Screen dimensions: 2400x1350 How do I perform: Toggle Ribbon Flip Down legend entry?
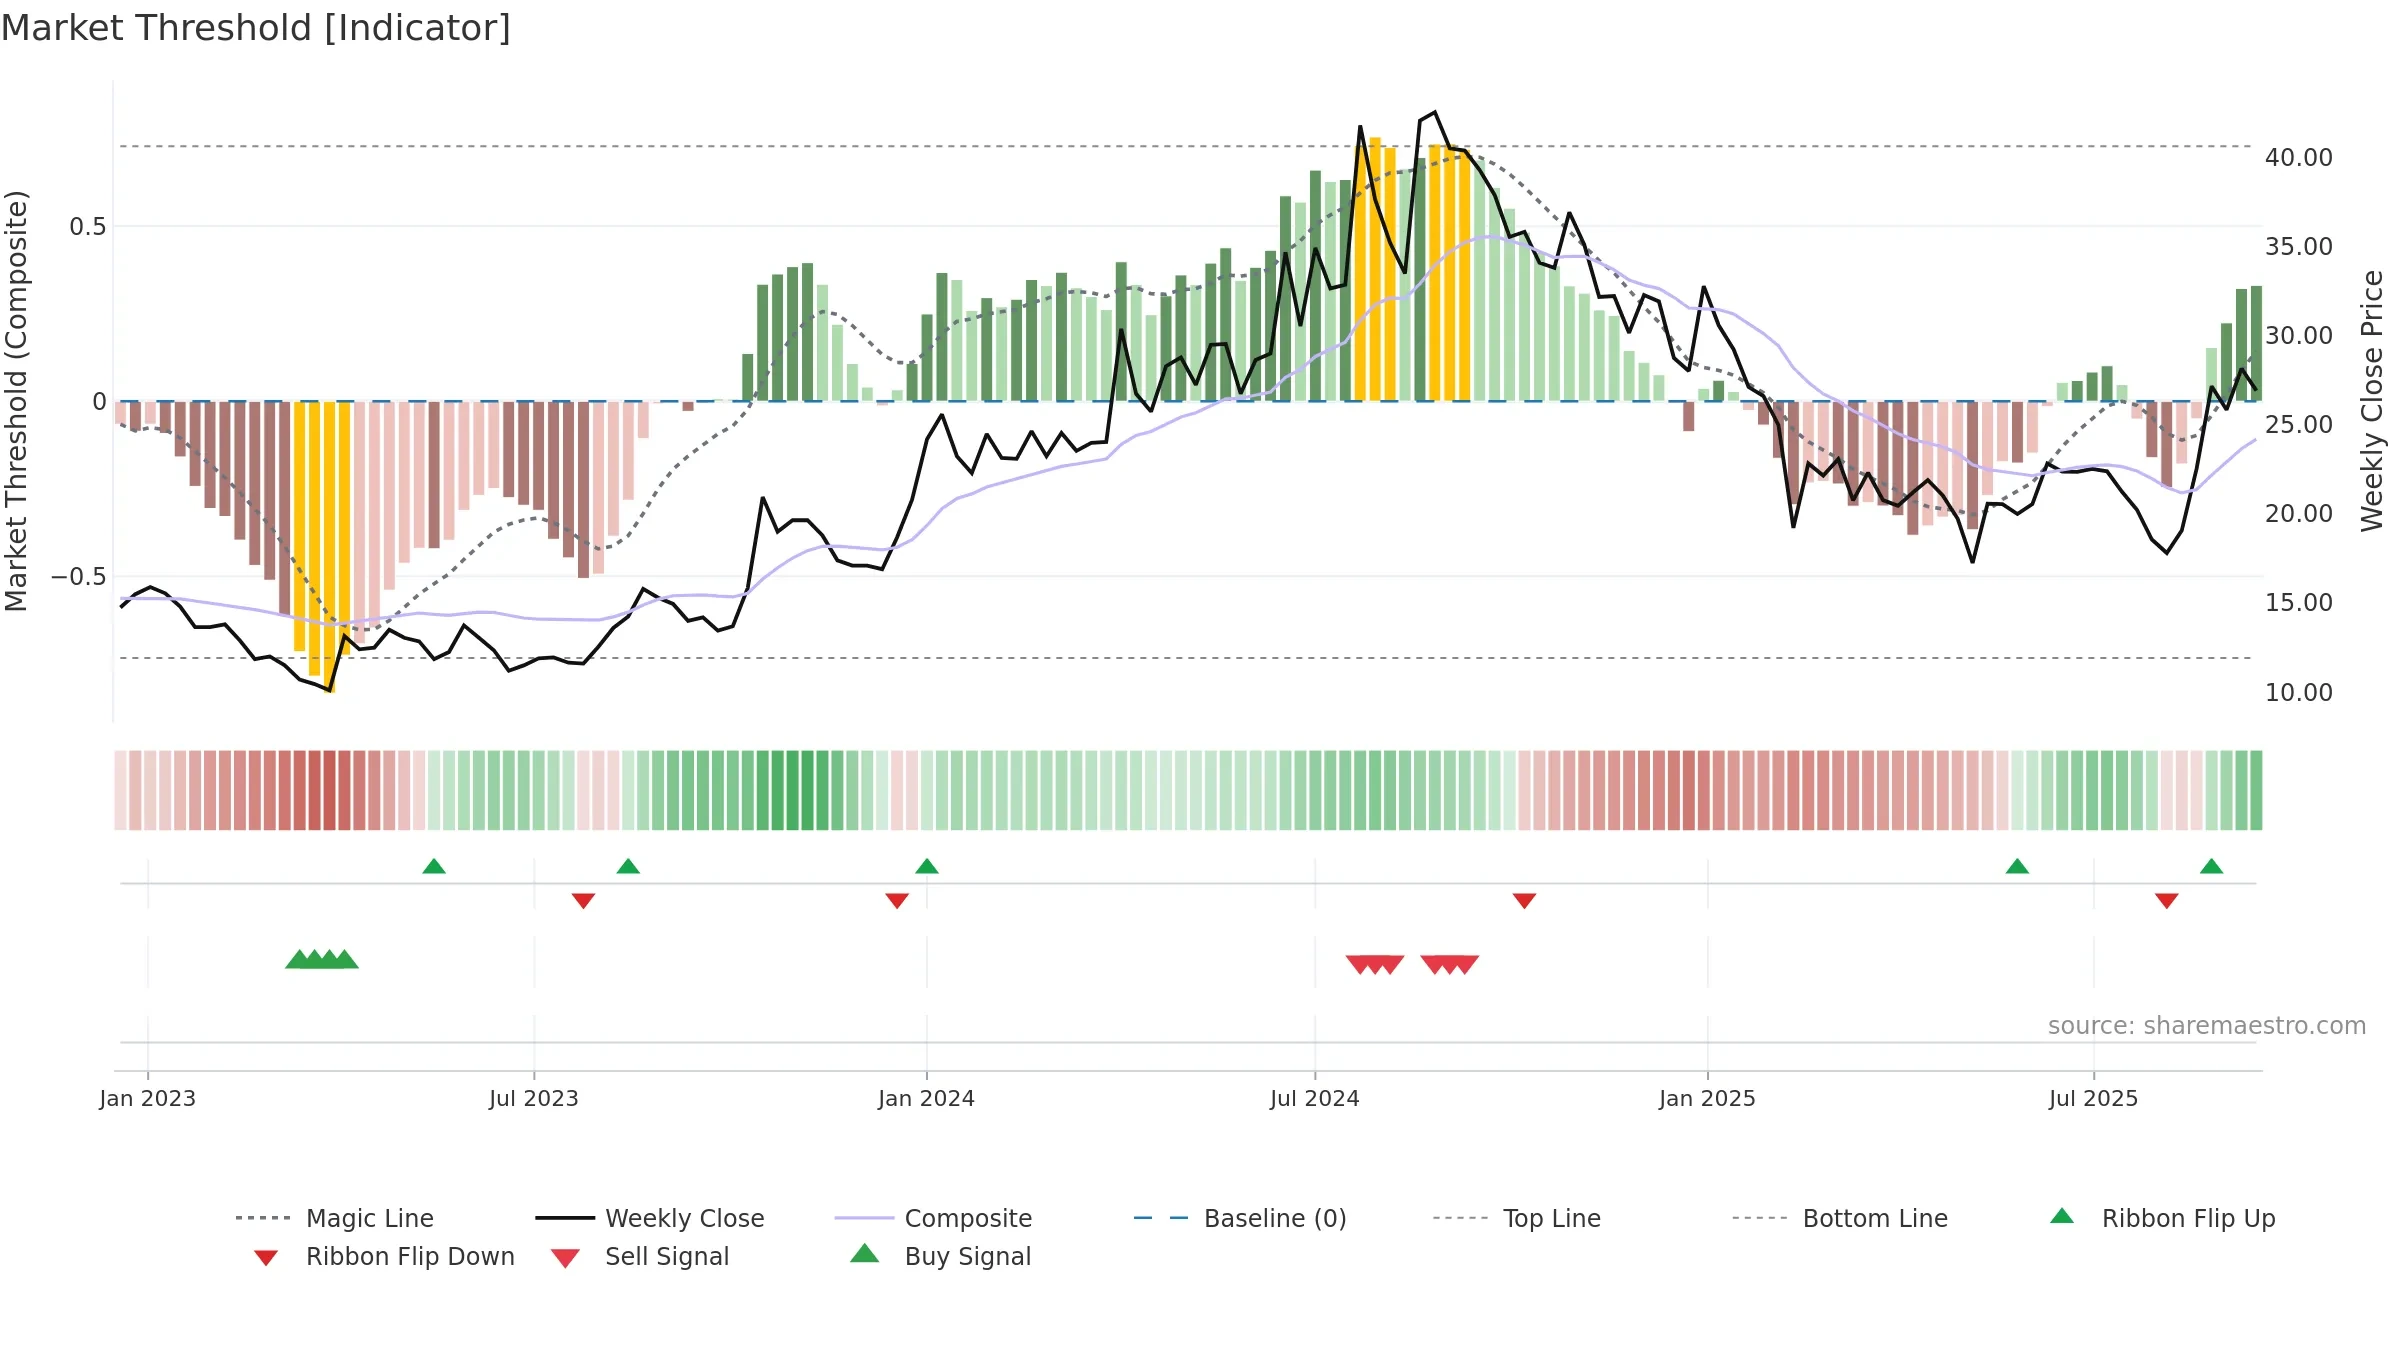point(384,1256)
